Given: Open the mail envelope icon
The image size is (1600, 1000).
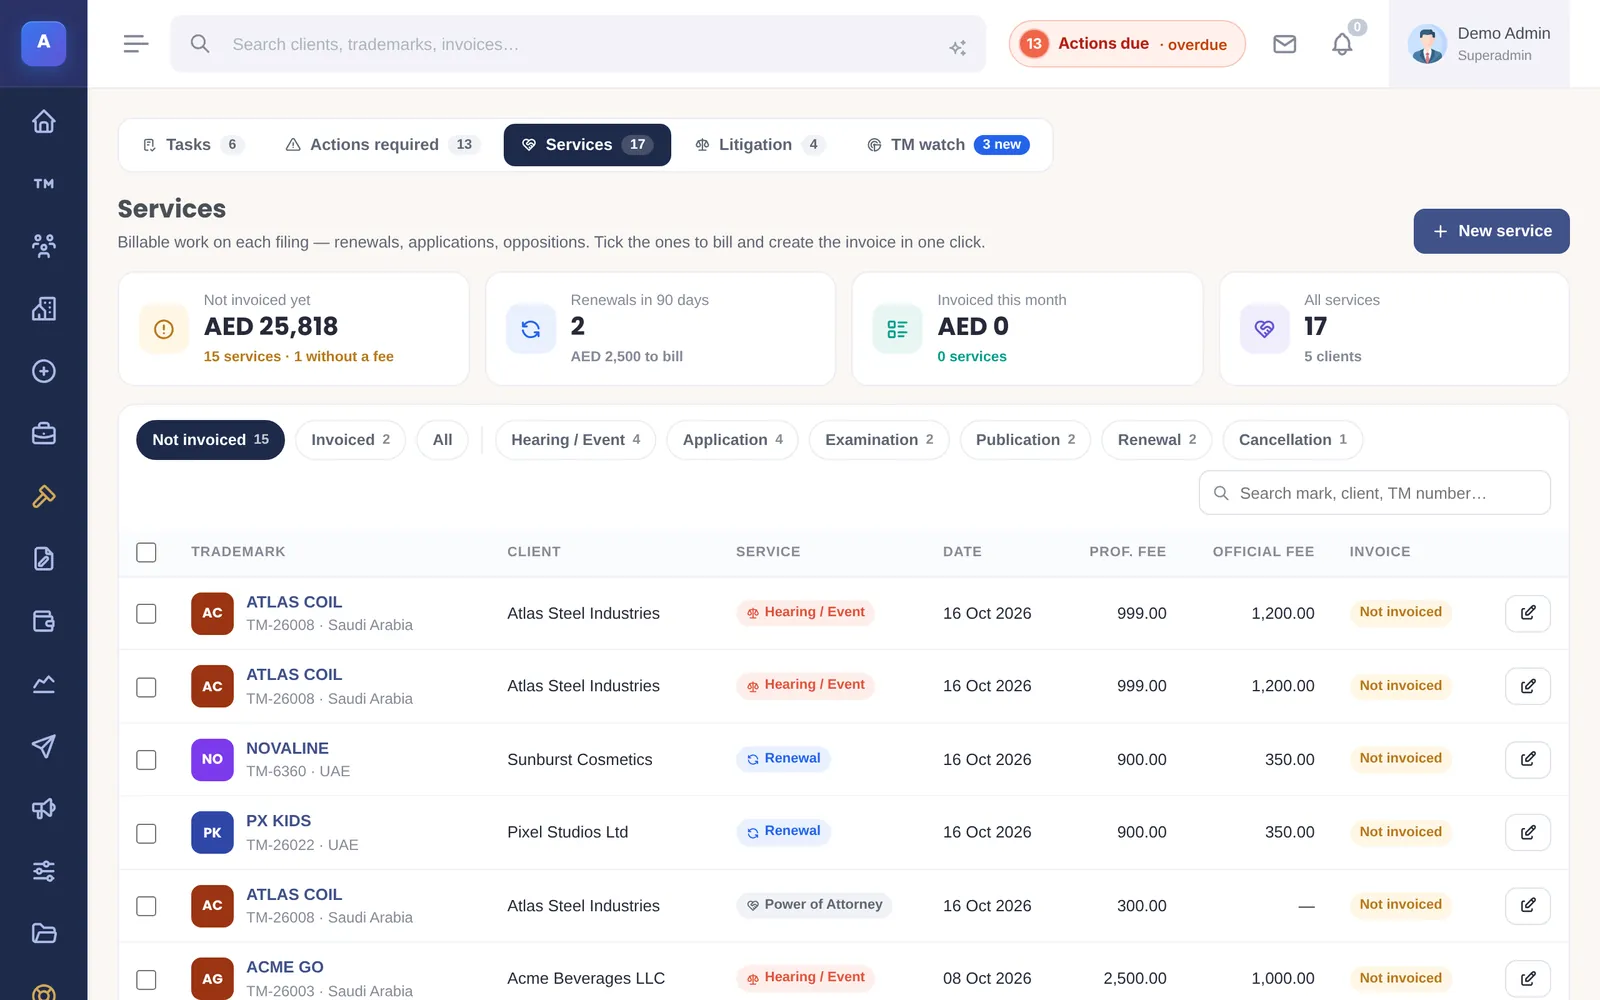Looking at the screenshot, I should [x=1284, y=44].
